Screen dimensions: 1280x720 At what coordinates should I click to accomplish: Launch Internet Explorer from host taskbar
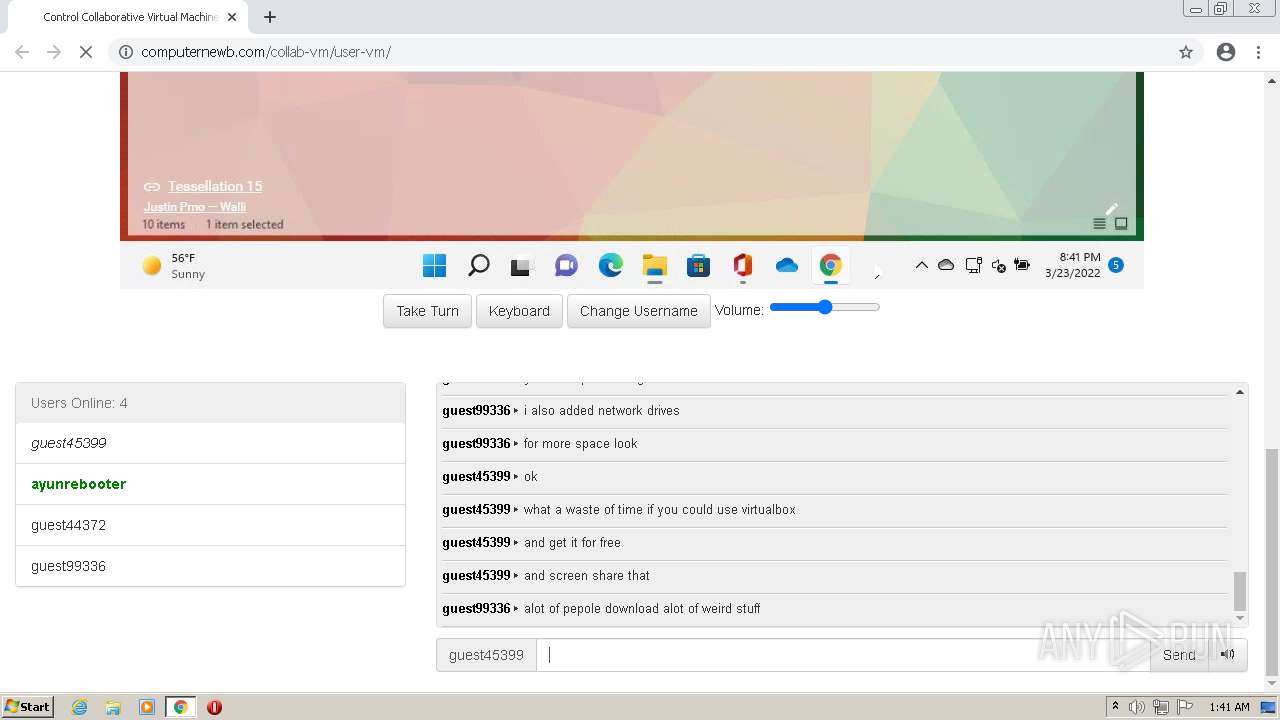pyautogui.click(x=80, y=707)
